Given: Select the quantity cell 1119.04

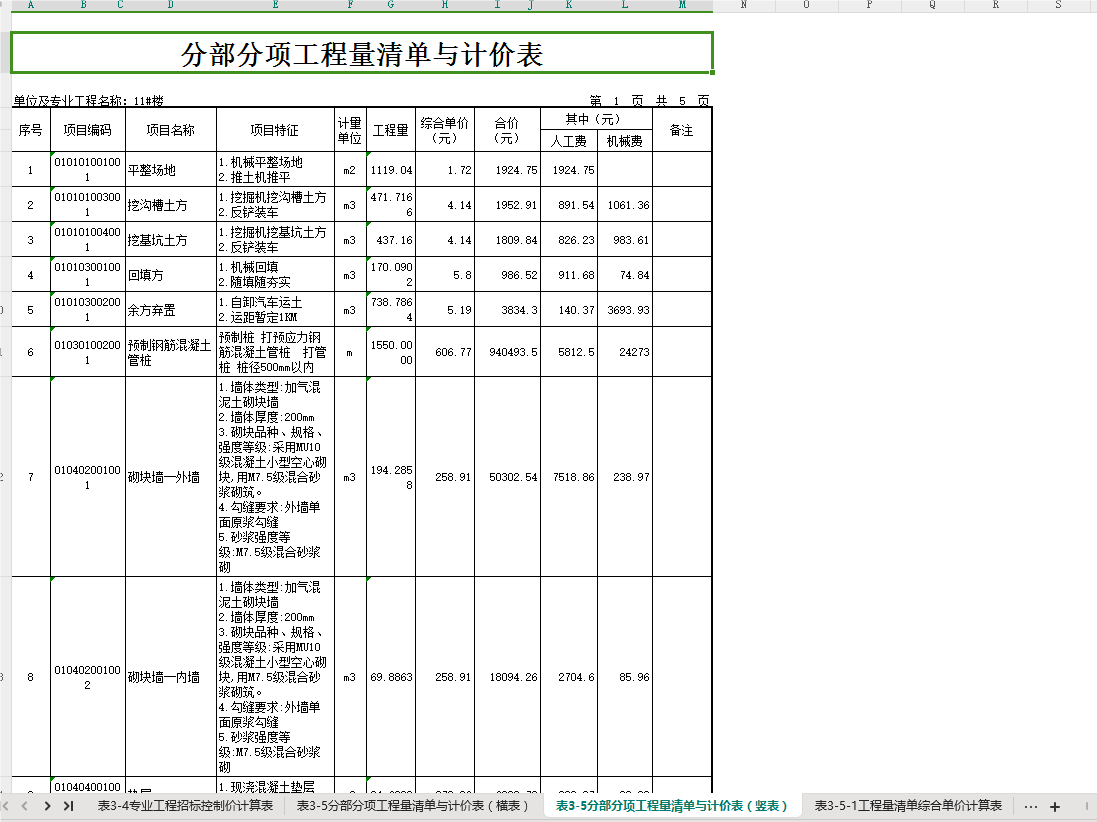Looking at the screenshot, I should [390, 169].
